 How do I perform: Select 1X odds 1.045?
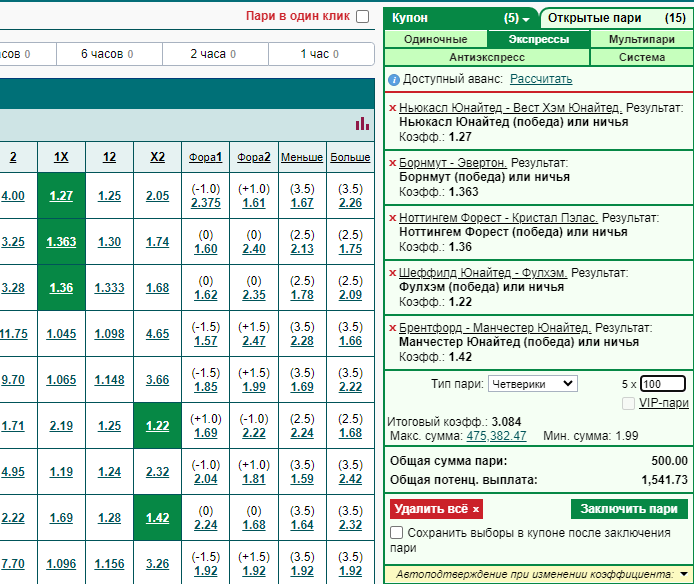click(x=61, y=334)
